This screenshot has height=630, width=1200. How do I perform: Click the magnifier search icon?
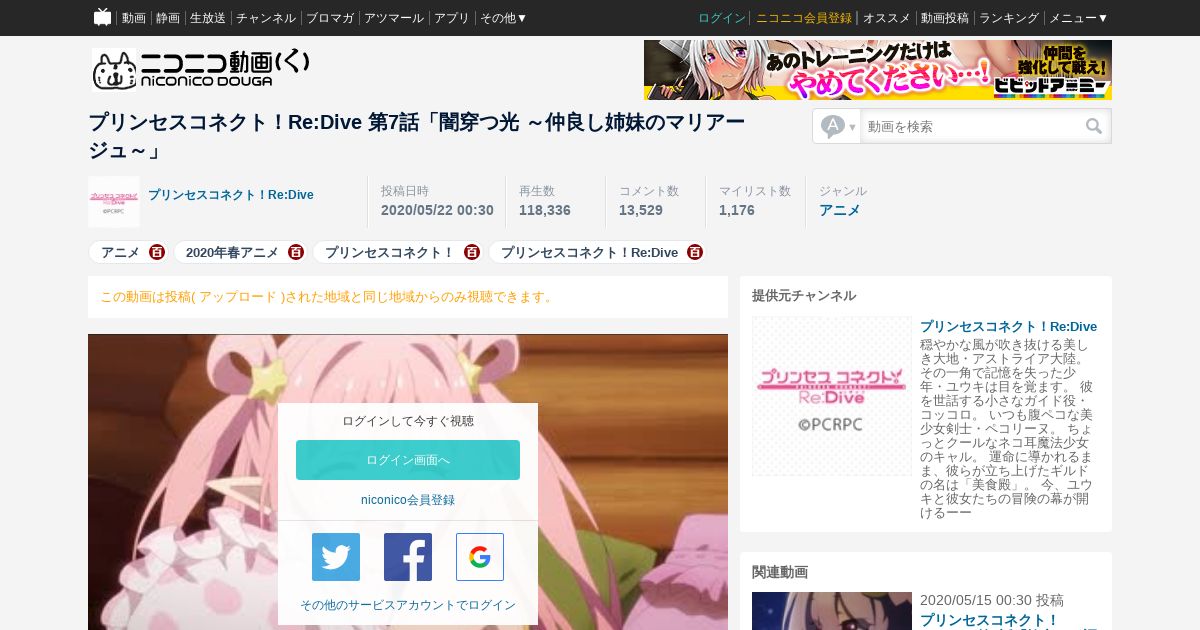(1094, 127)
